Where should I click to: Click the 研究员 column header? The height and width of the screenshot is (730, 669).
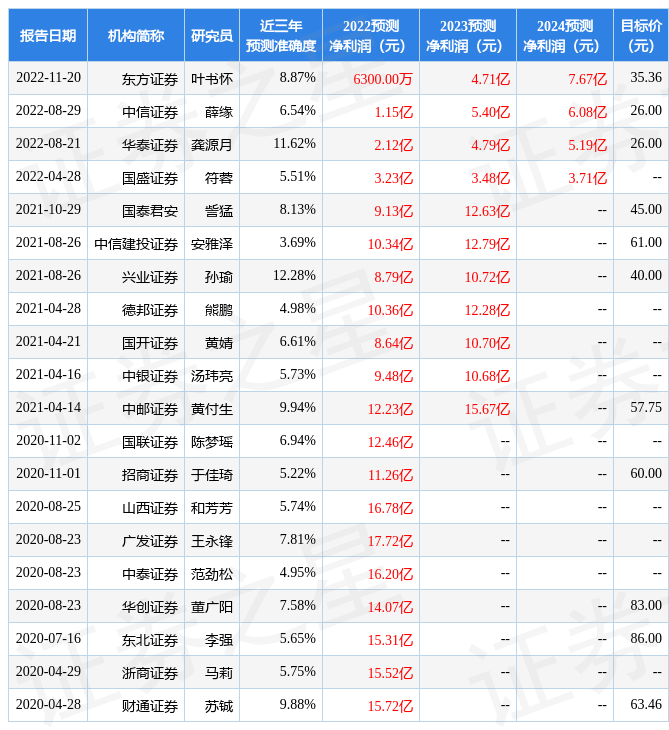(212, 35)
